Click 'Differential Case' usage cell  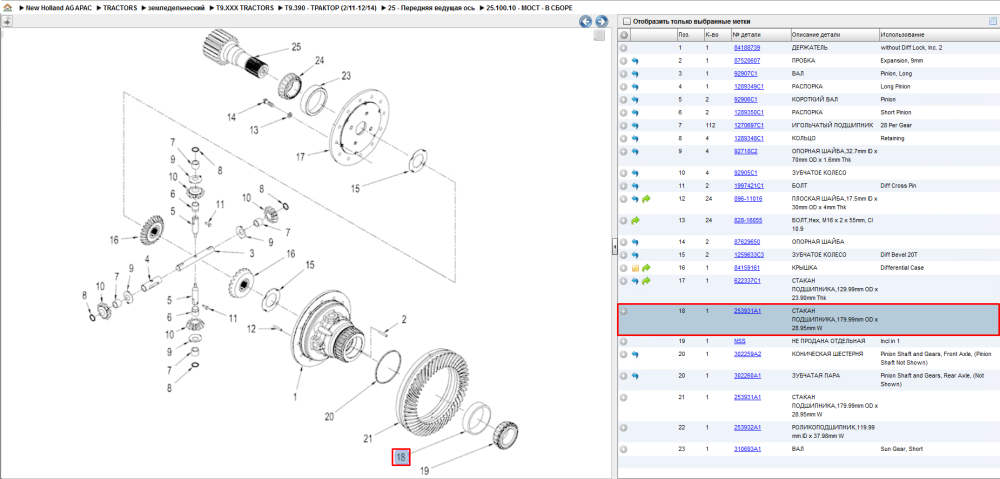(x=902, y=268)
